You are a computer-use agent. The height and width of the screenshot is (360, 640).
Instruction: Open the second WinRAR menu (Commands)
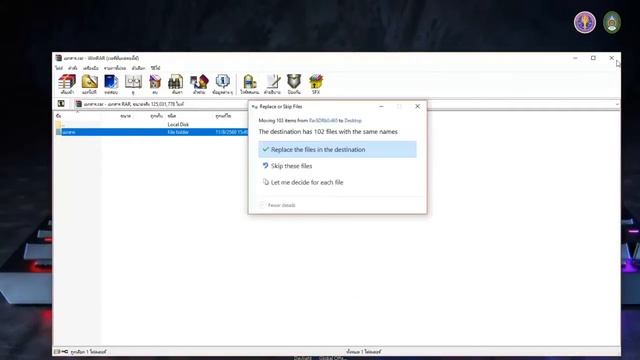pos(73,68)
